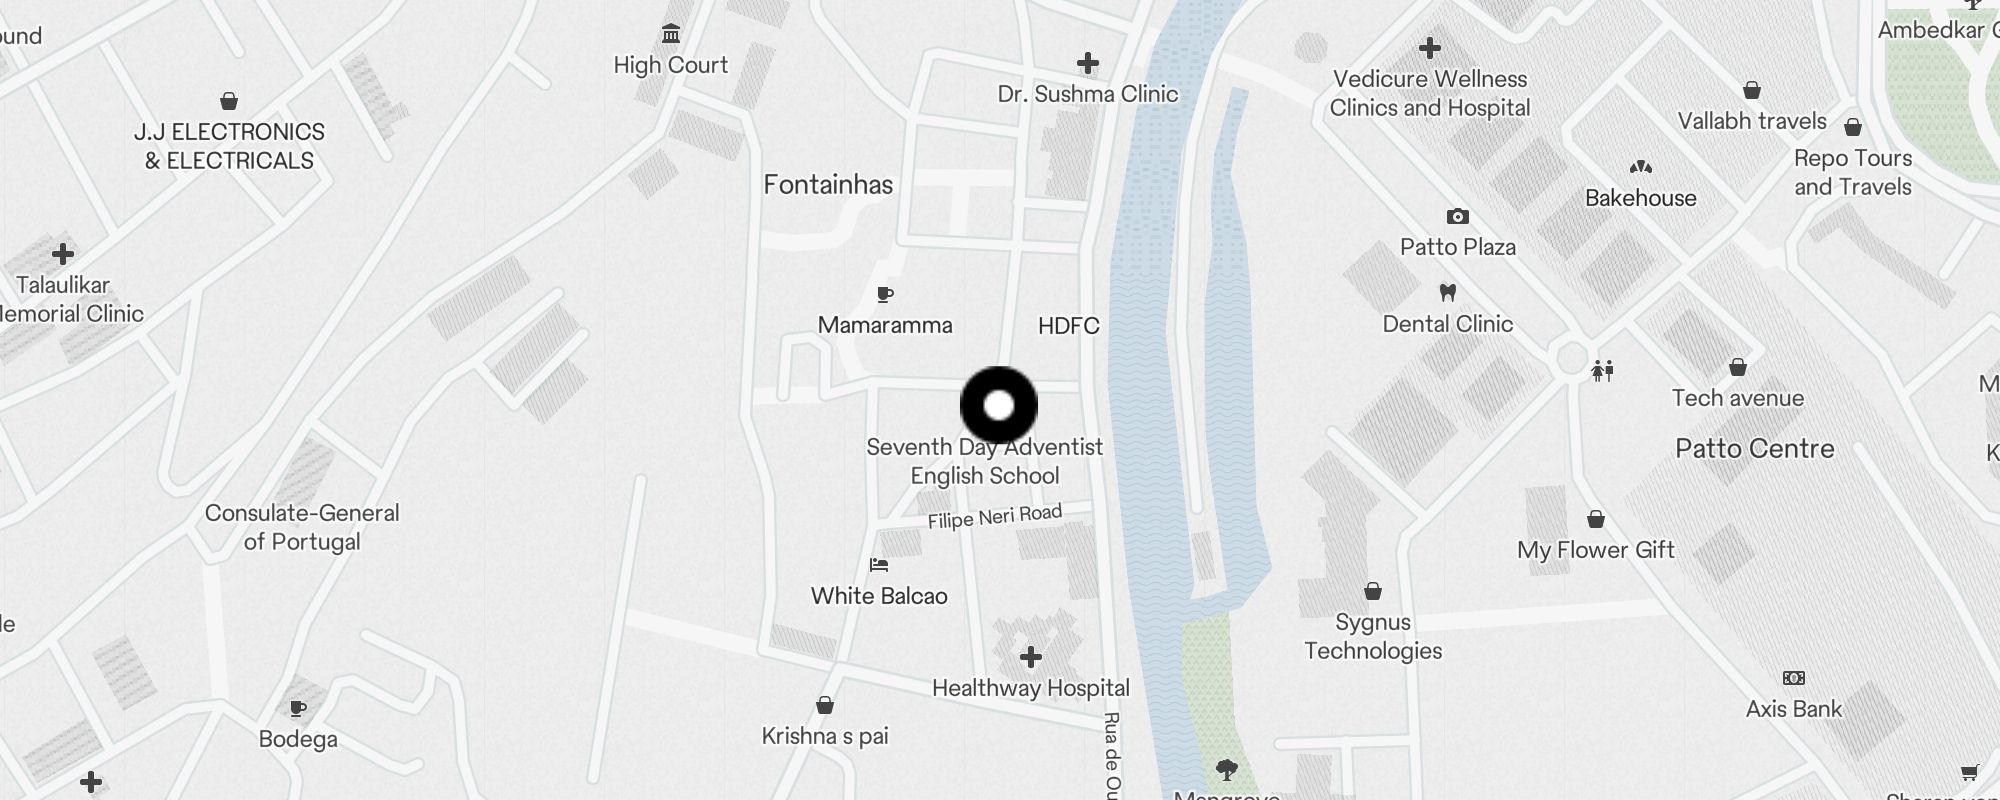Click the HDFC label
This screenshot has width=2000, height=800.
click(x=1068, y=326)
